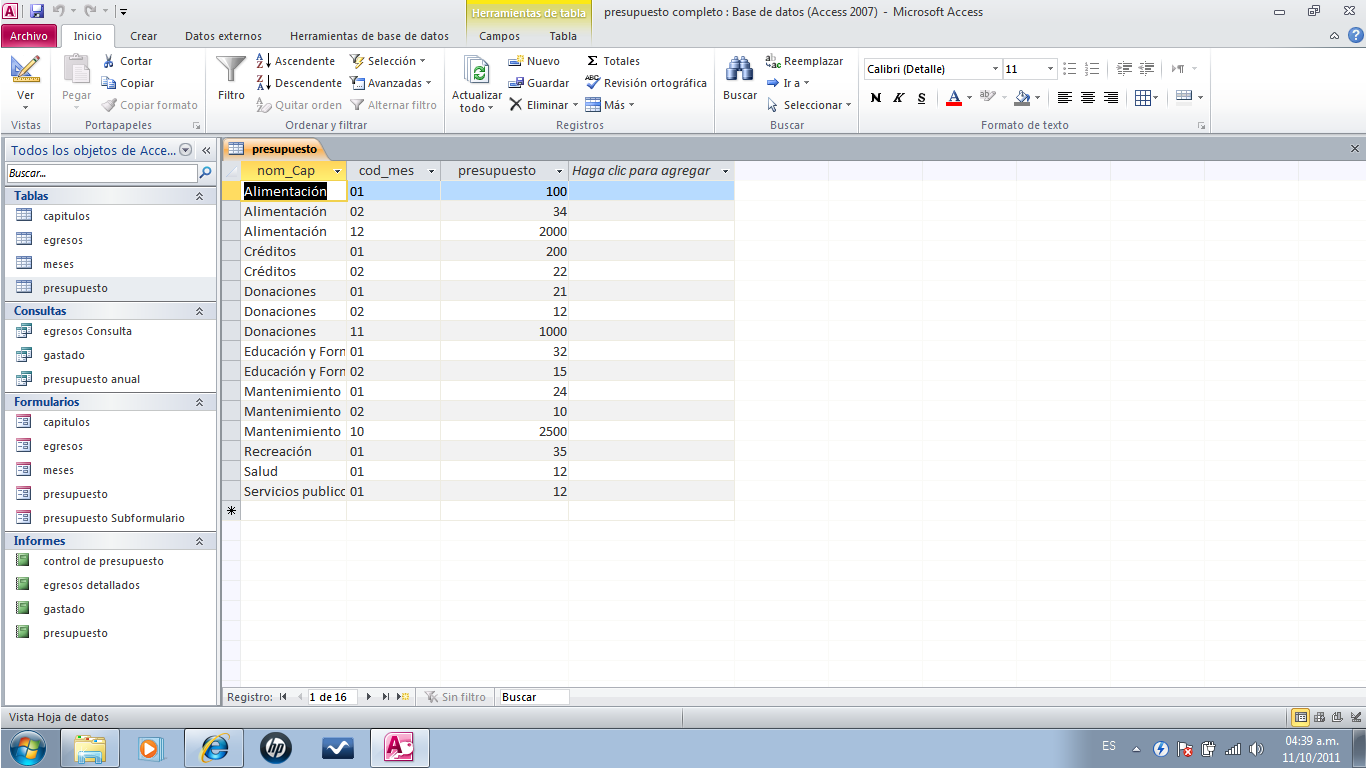Center text alignment in ribbon

click(x=1087, y=98)
